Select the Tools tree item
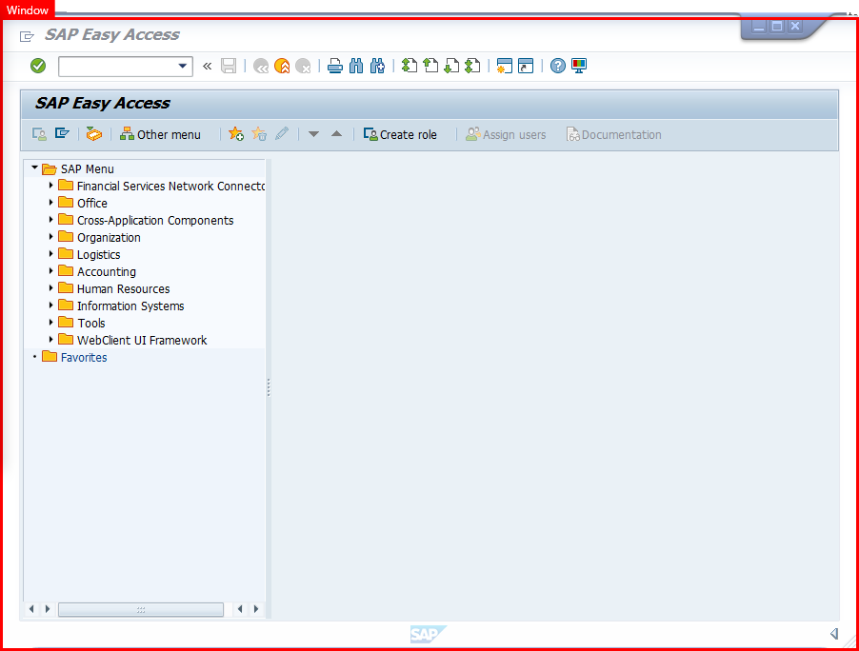 (x=91, y=323)
